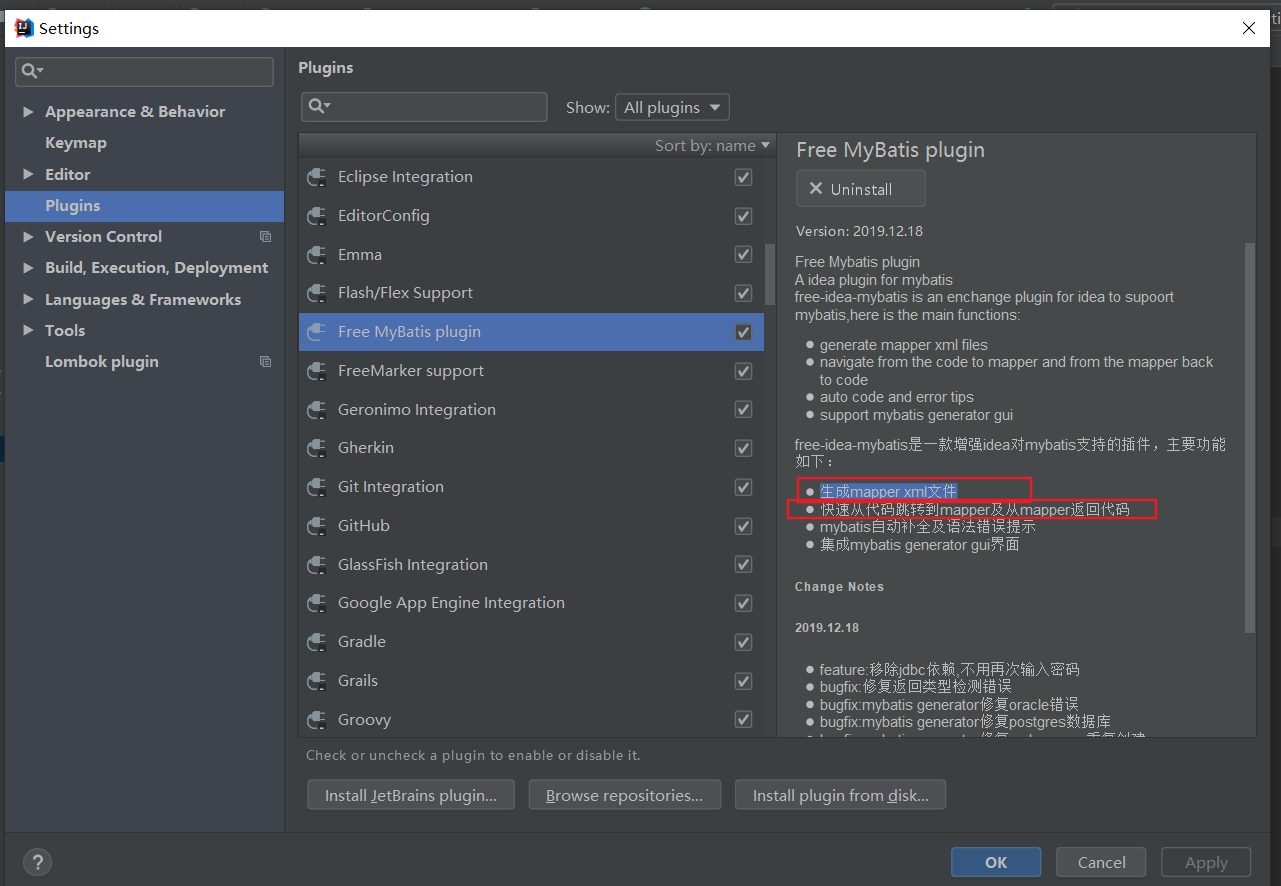Expand the Version Control node

(28, 237)
